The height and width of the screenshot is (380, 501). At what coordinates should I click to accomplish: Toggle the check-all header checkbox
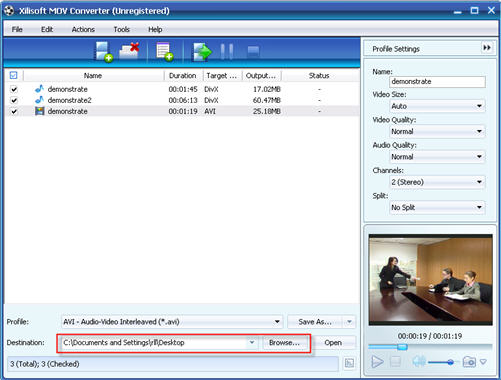[x=13, y=75]
